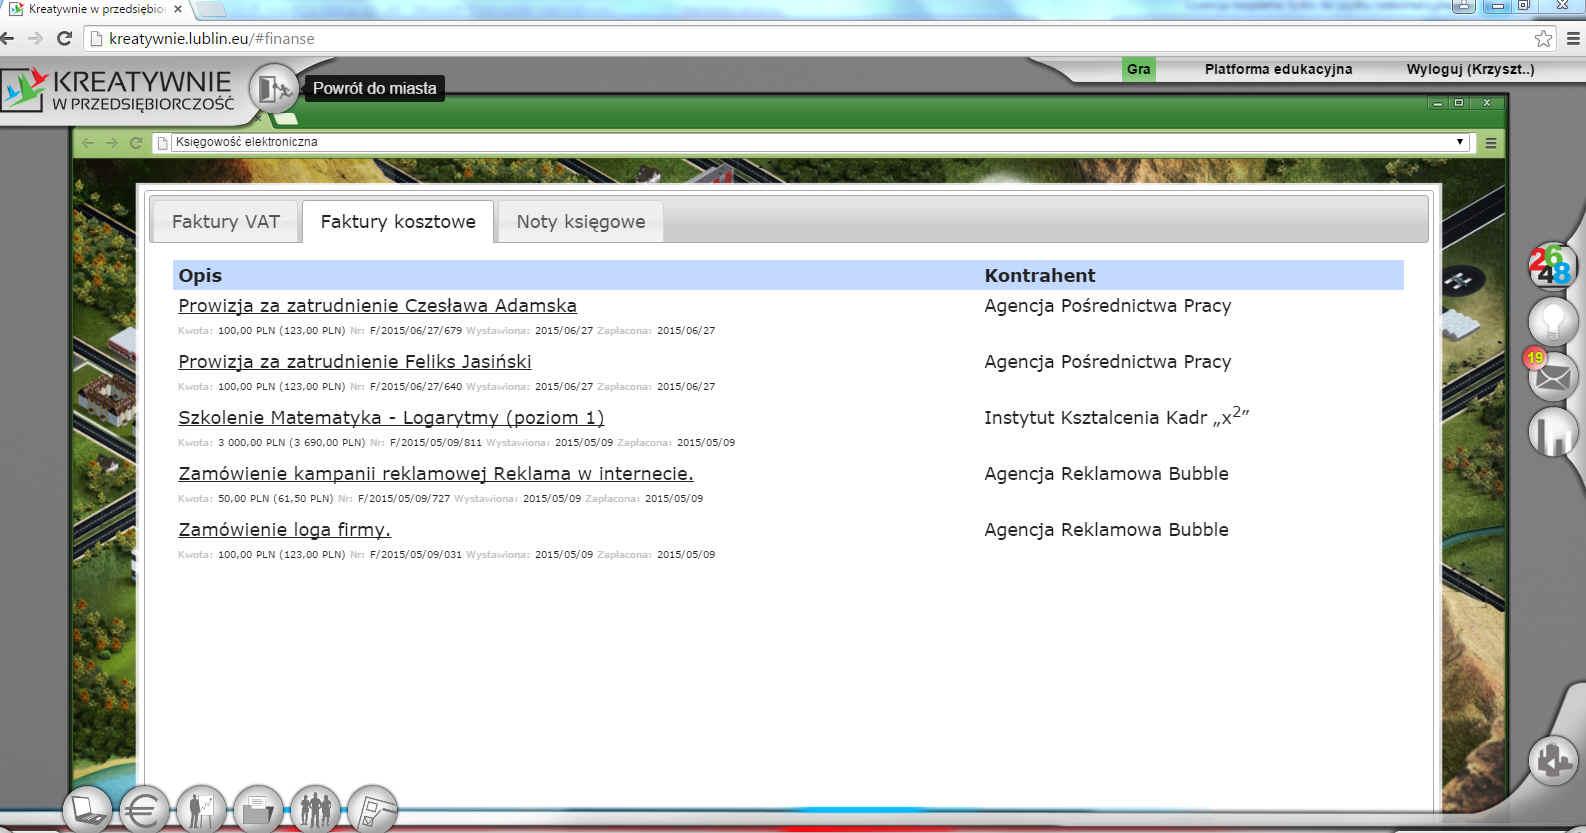Viewport: 1586px width, 833px height.
Task: Minimize the green in-game window
Action: pyautogui.click(x=1437, y=103)
